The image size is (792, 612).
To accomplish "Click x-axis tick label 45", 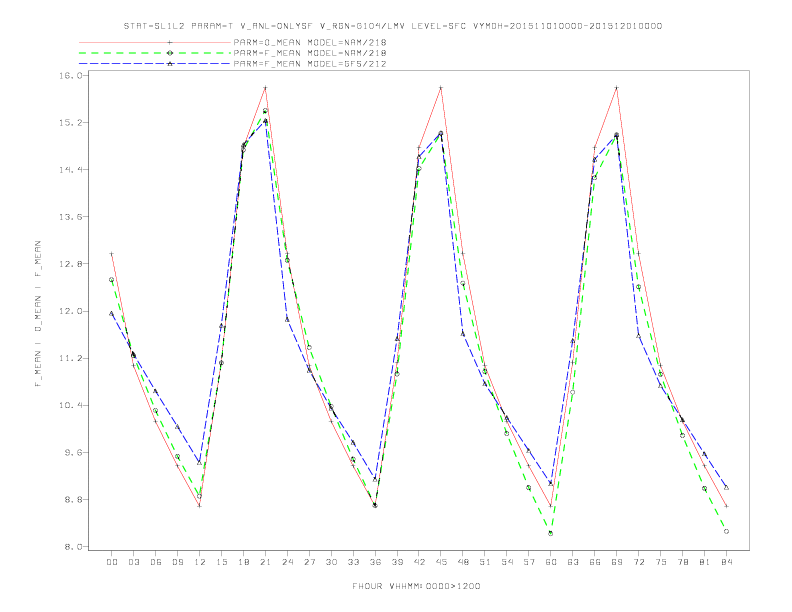I will [441, 562].
